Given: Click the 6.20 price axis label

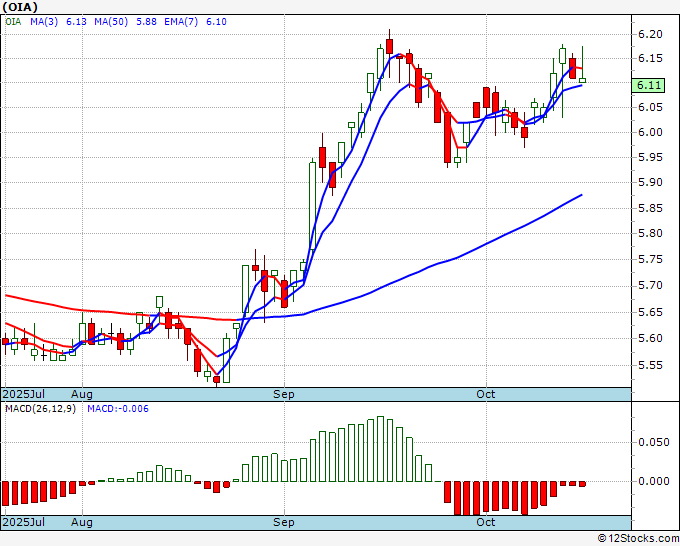Looking at the screenshot, I should click(x=651, y=34).
